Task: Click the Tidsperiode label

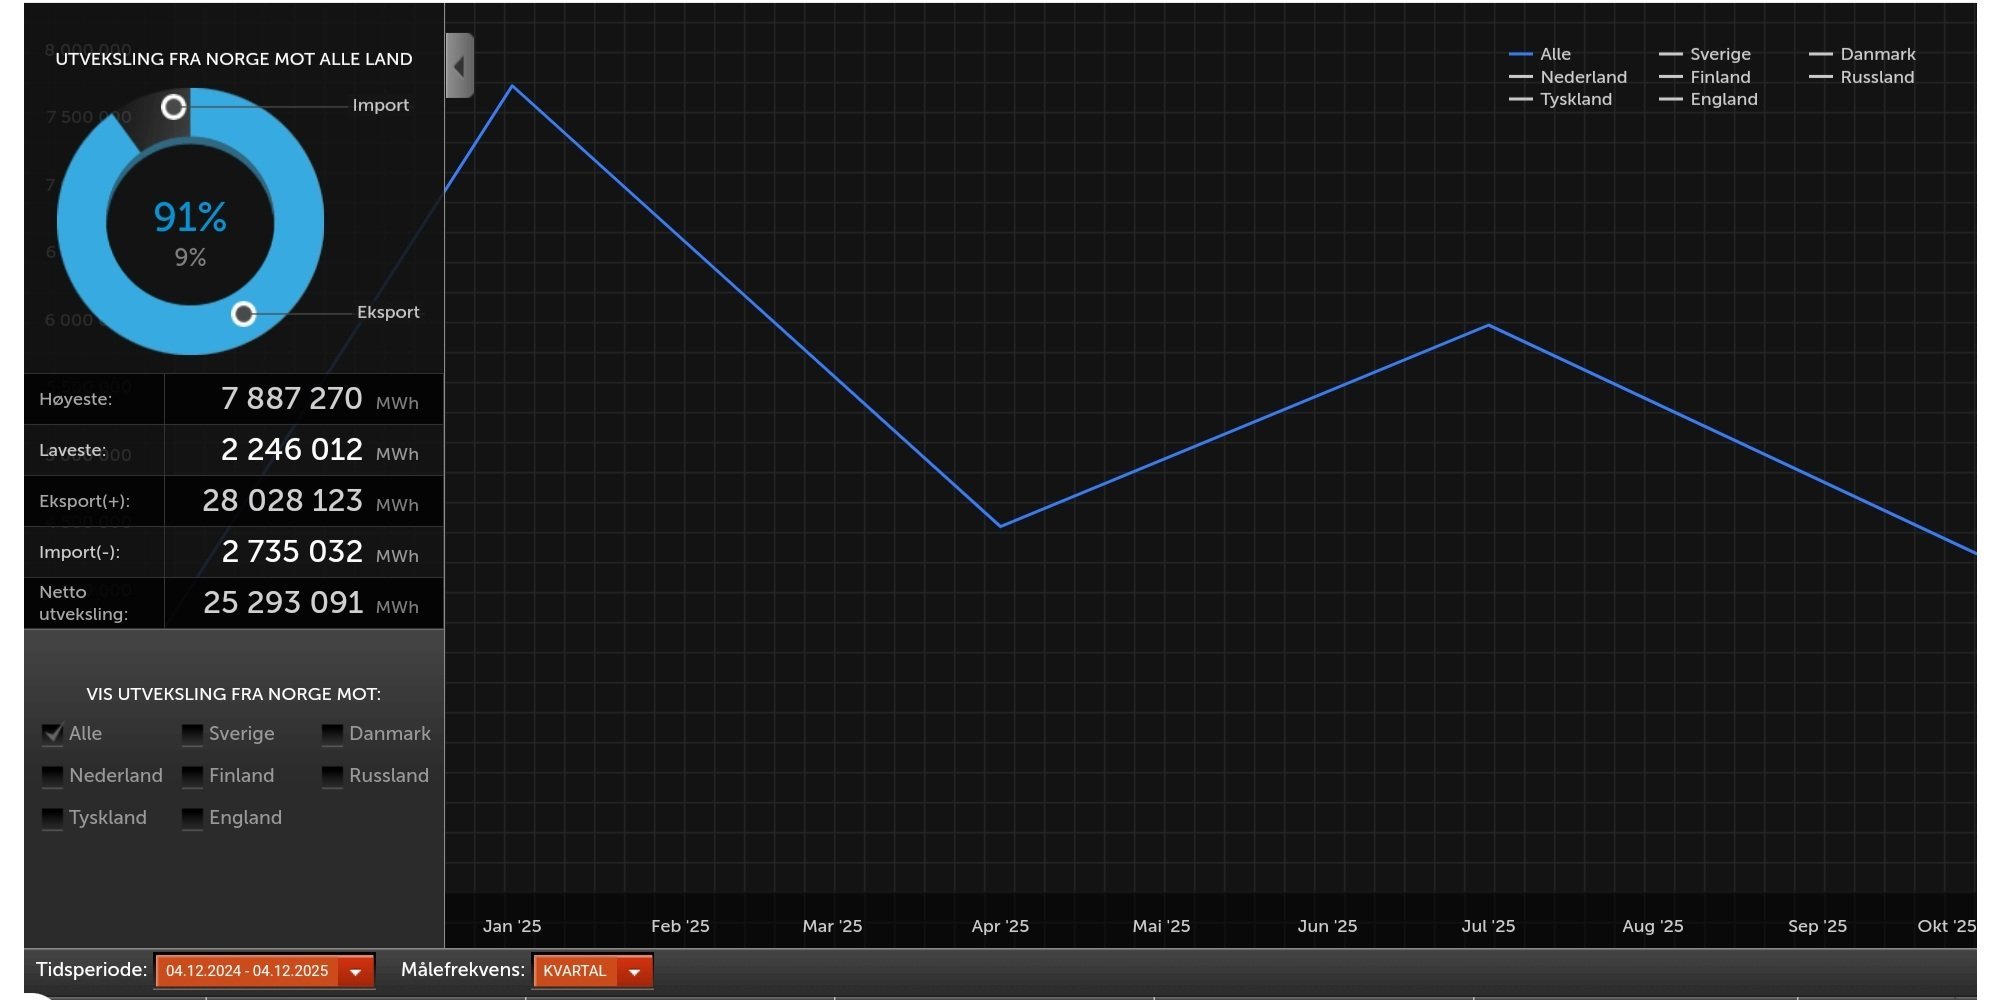Action: click(x=91, y=970)
